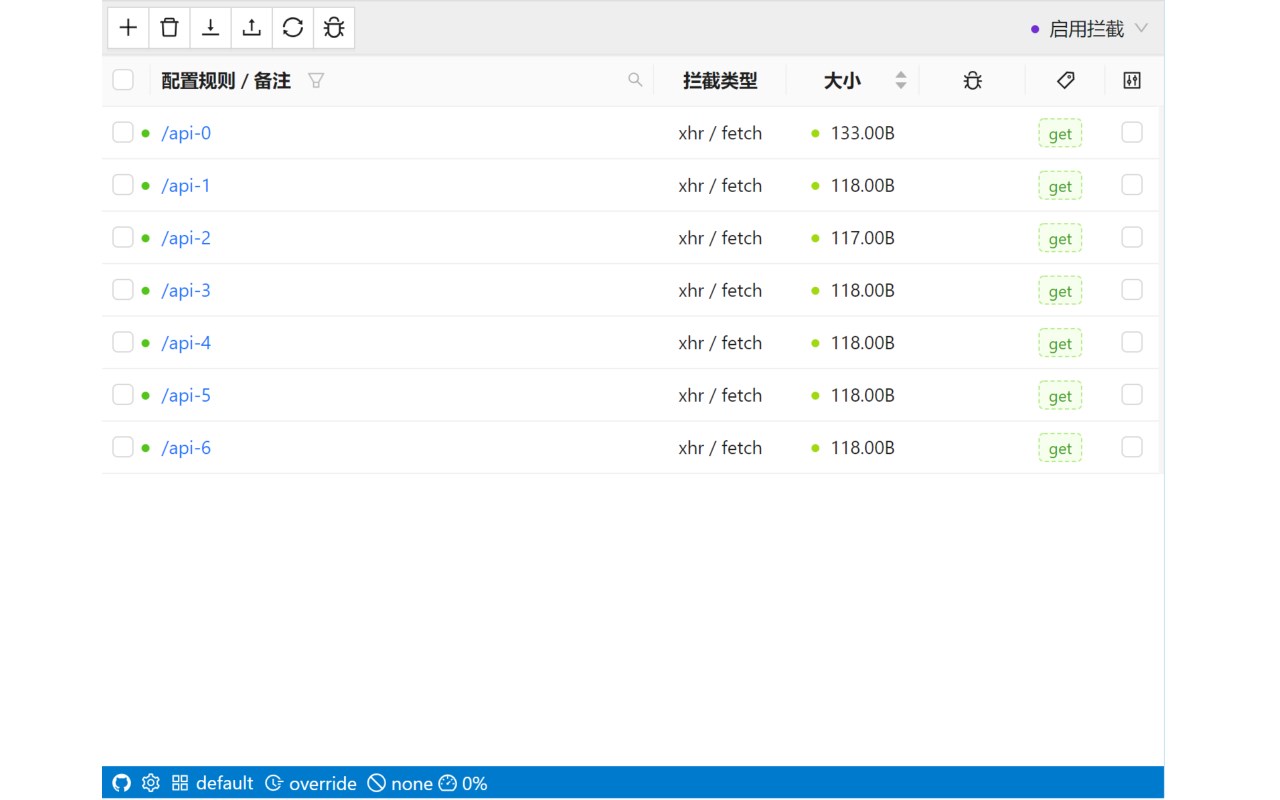1280x800 pixels.
Task: Toggle the right-side checkbox in /api-1 row
Action: [1132, 184]
